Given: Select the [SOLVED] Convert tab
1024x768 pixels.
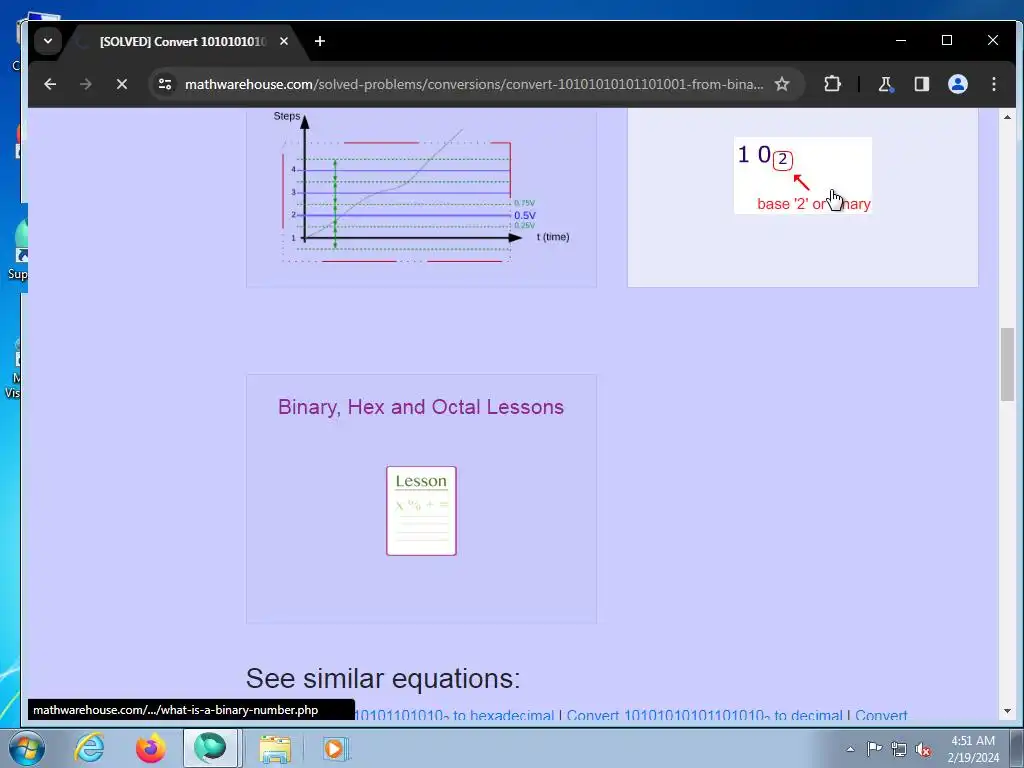Looking at the screenshot, I should (183, 41).
